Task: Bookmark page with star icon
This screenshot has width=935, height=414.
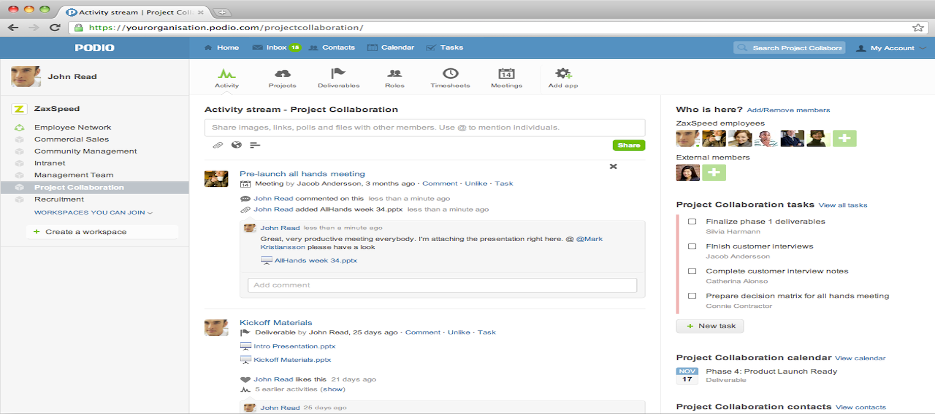Action: pos(918,27)
